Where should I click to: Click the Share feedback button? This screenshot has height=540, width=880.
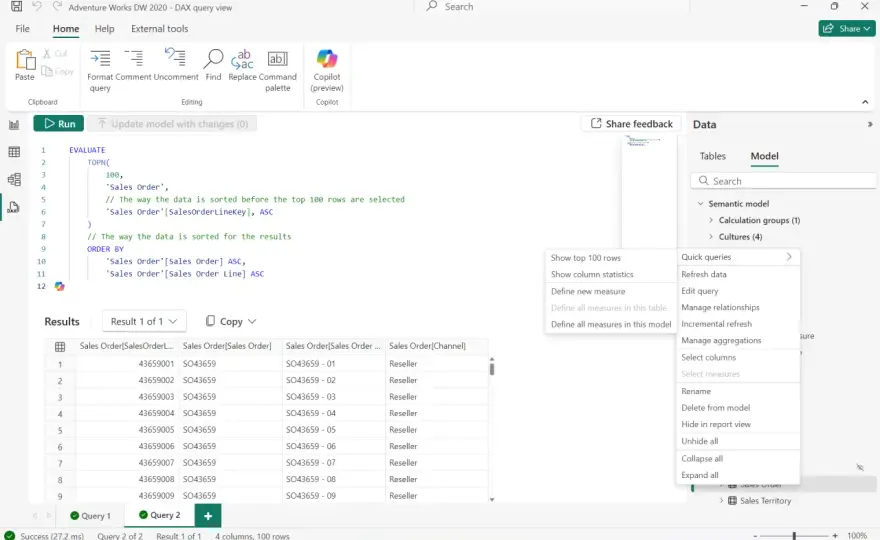pos(631,123)
